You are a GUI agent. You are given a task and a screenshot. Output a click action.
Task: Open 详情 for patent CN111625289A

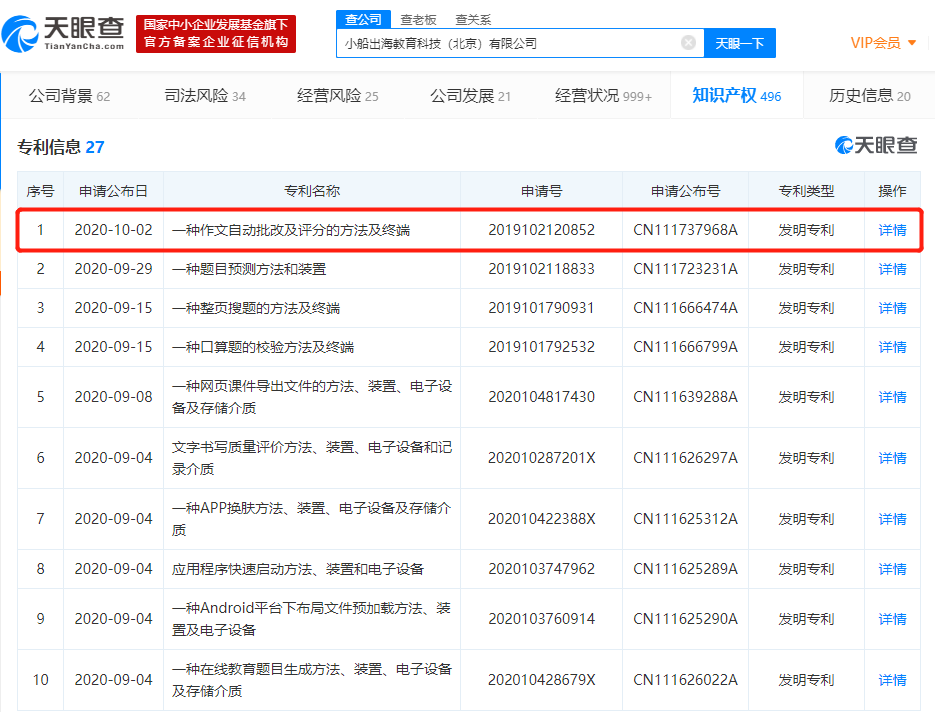coord(892,569)
